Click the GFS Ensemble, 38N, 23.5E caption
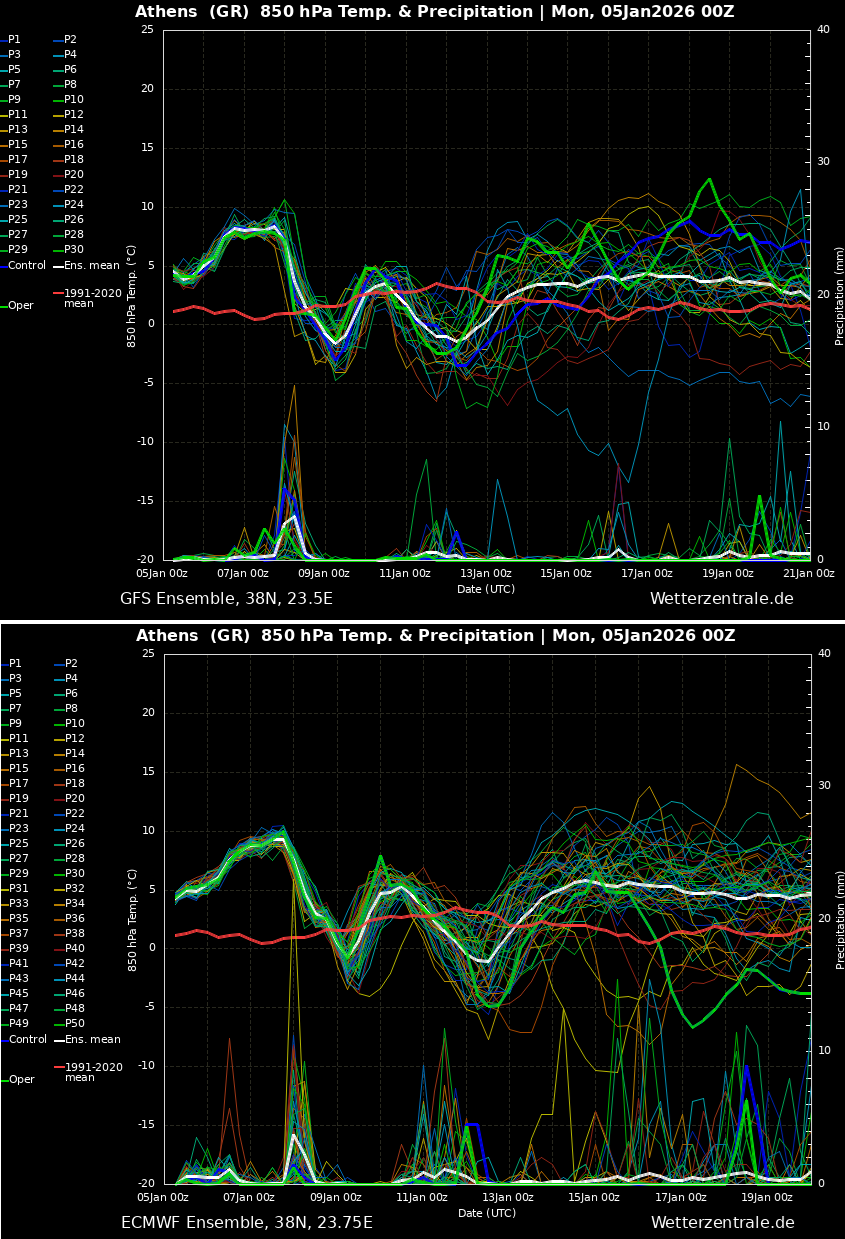Screen dimensions: 845x1239 coord(226,599)
